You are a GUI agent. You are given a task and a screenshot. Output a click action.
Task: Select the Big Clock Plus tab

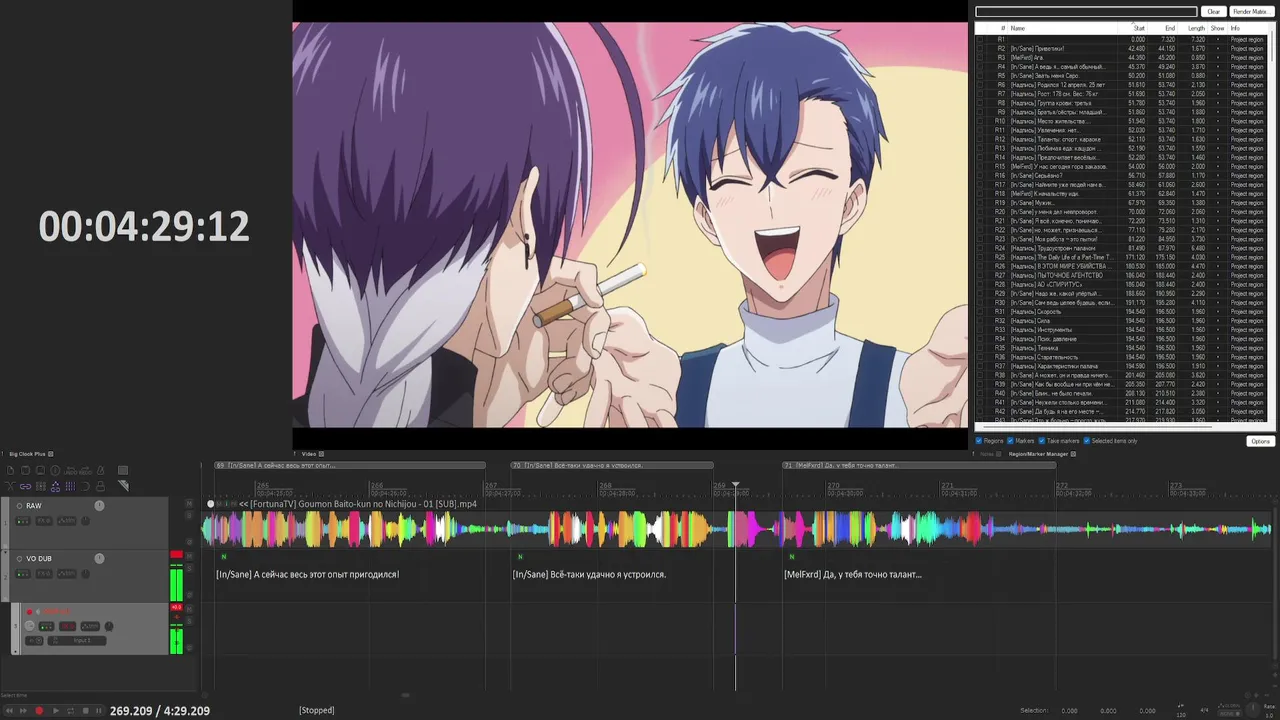pos(28,454)
